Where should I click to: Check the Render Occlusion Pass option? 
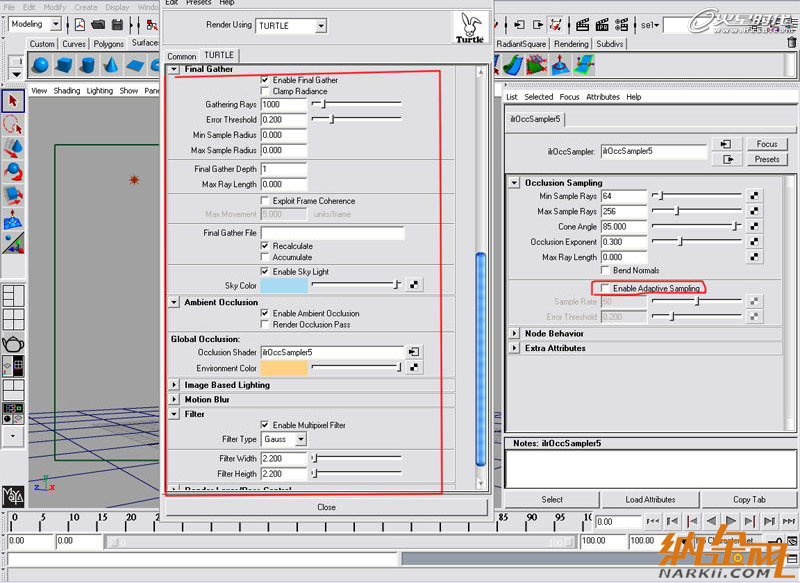click(265, 324)
